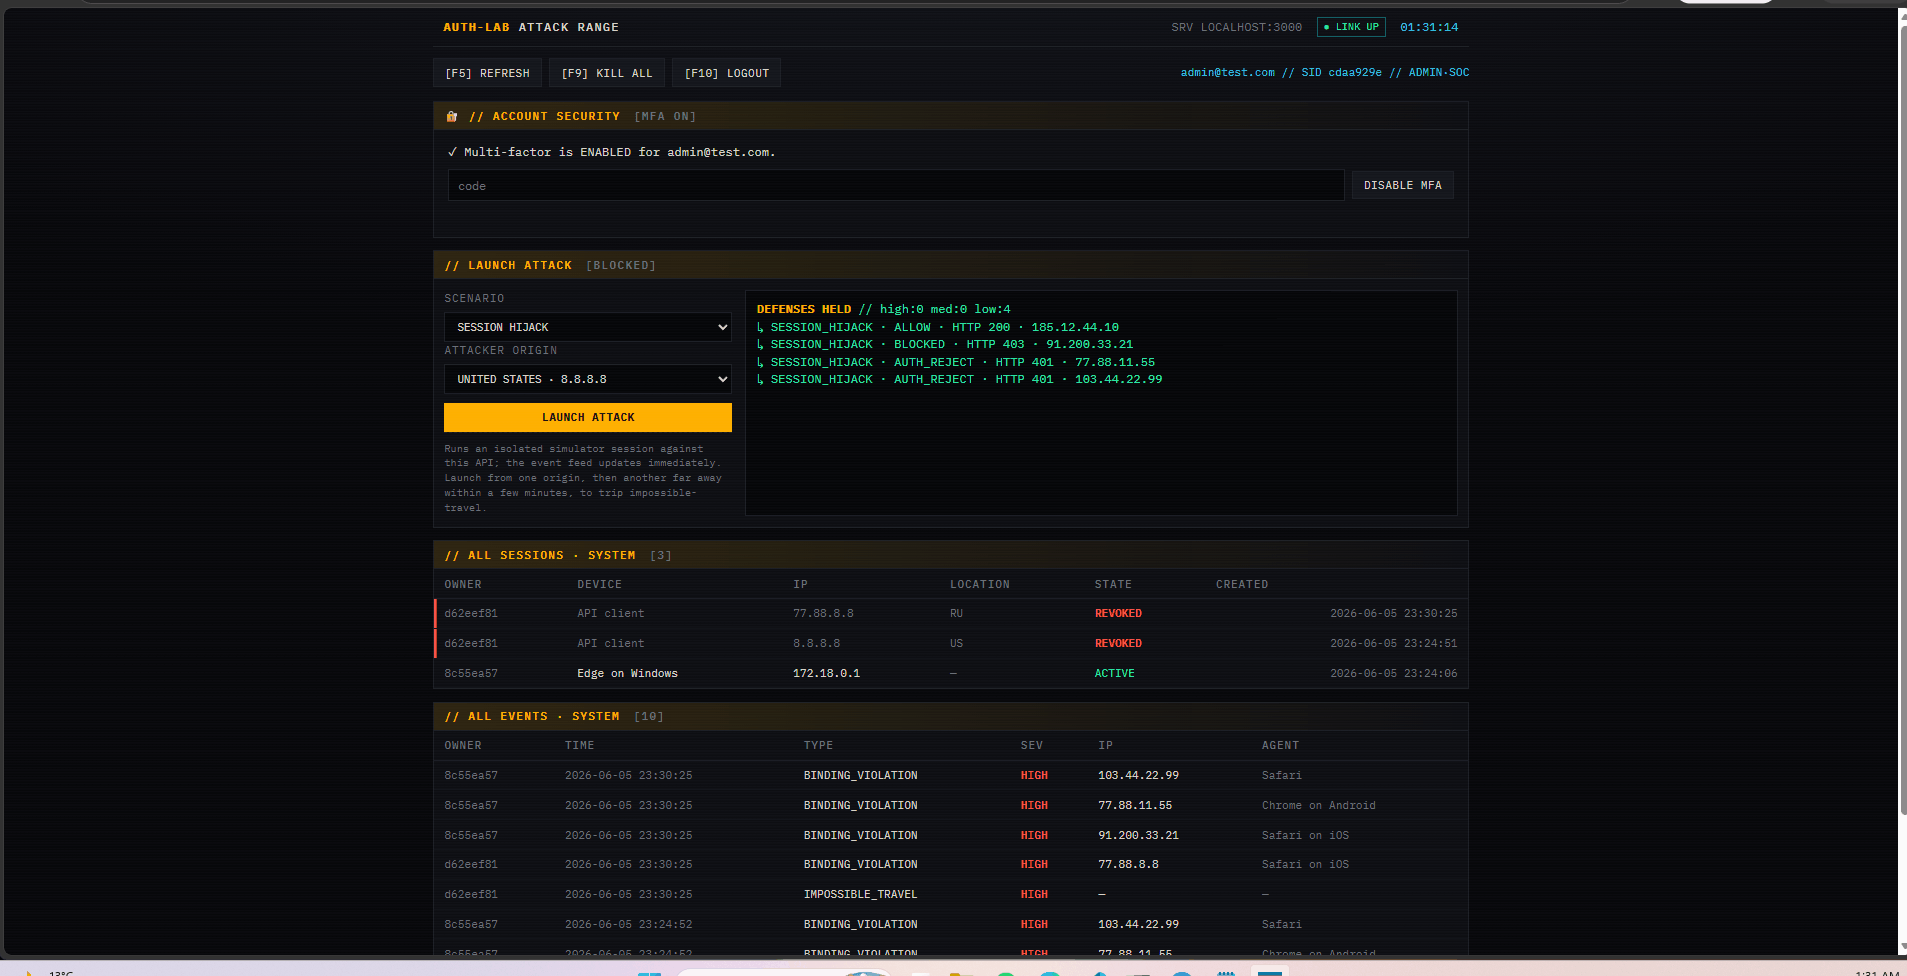Click the DEVICE column header
The height and width of the screenshot is (976, 1907).
[599, 584]
